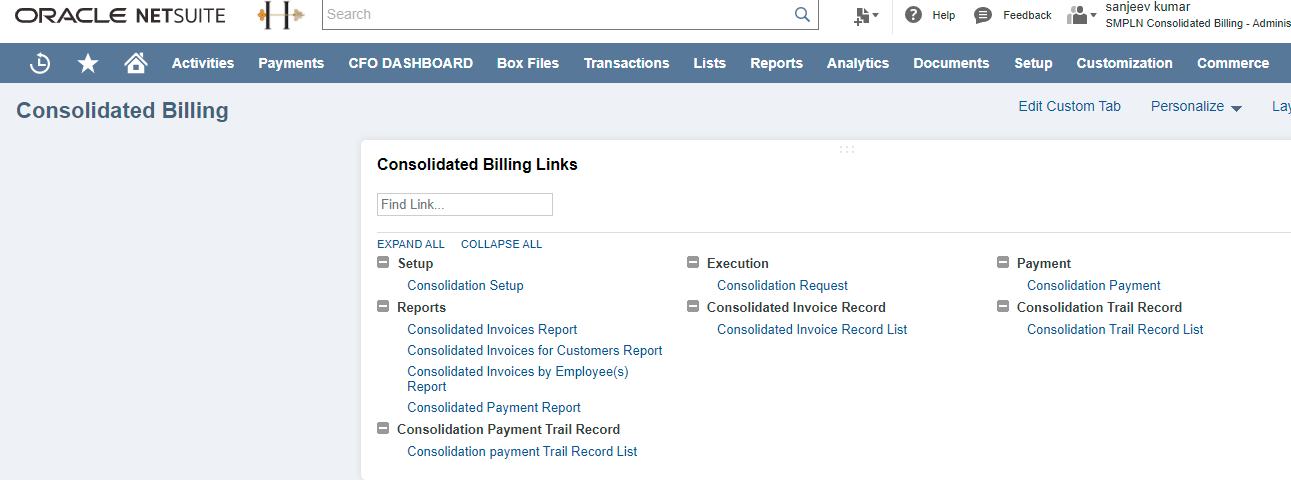The width and height of the screenshot is (1291, 480).
Task: Open the Shortcuts star icon
Action: tap(88, 63)
